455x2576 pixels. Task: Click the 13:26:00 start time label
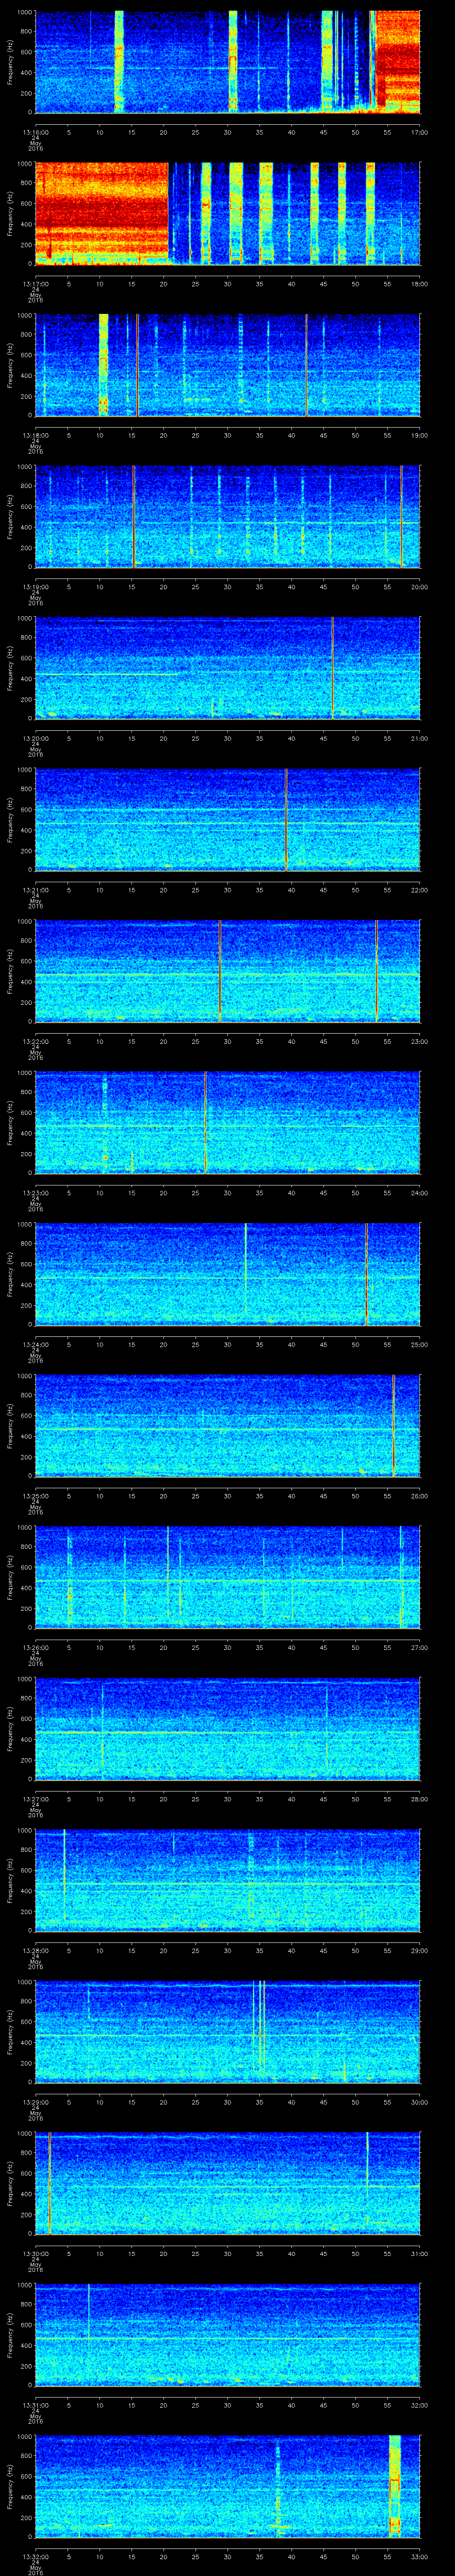(35, 1647)
